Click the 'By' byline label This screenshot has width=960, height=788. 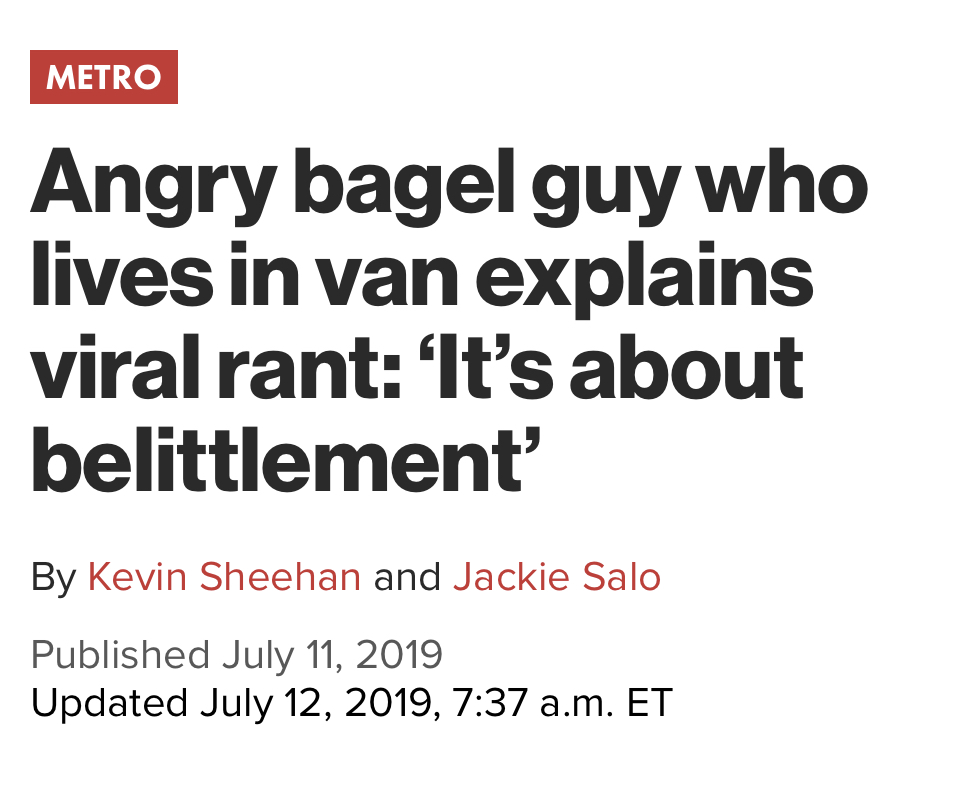[x=53, y=578]
